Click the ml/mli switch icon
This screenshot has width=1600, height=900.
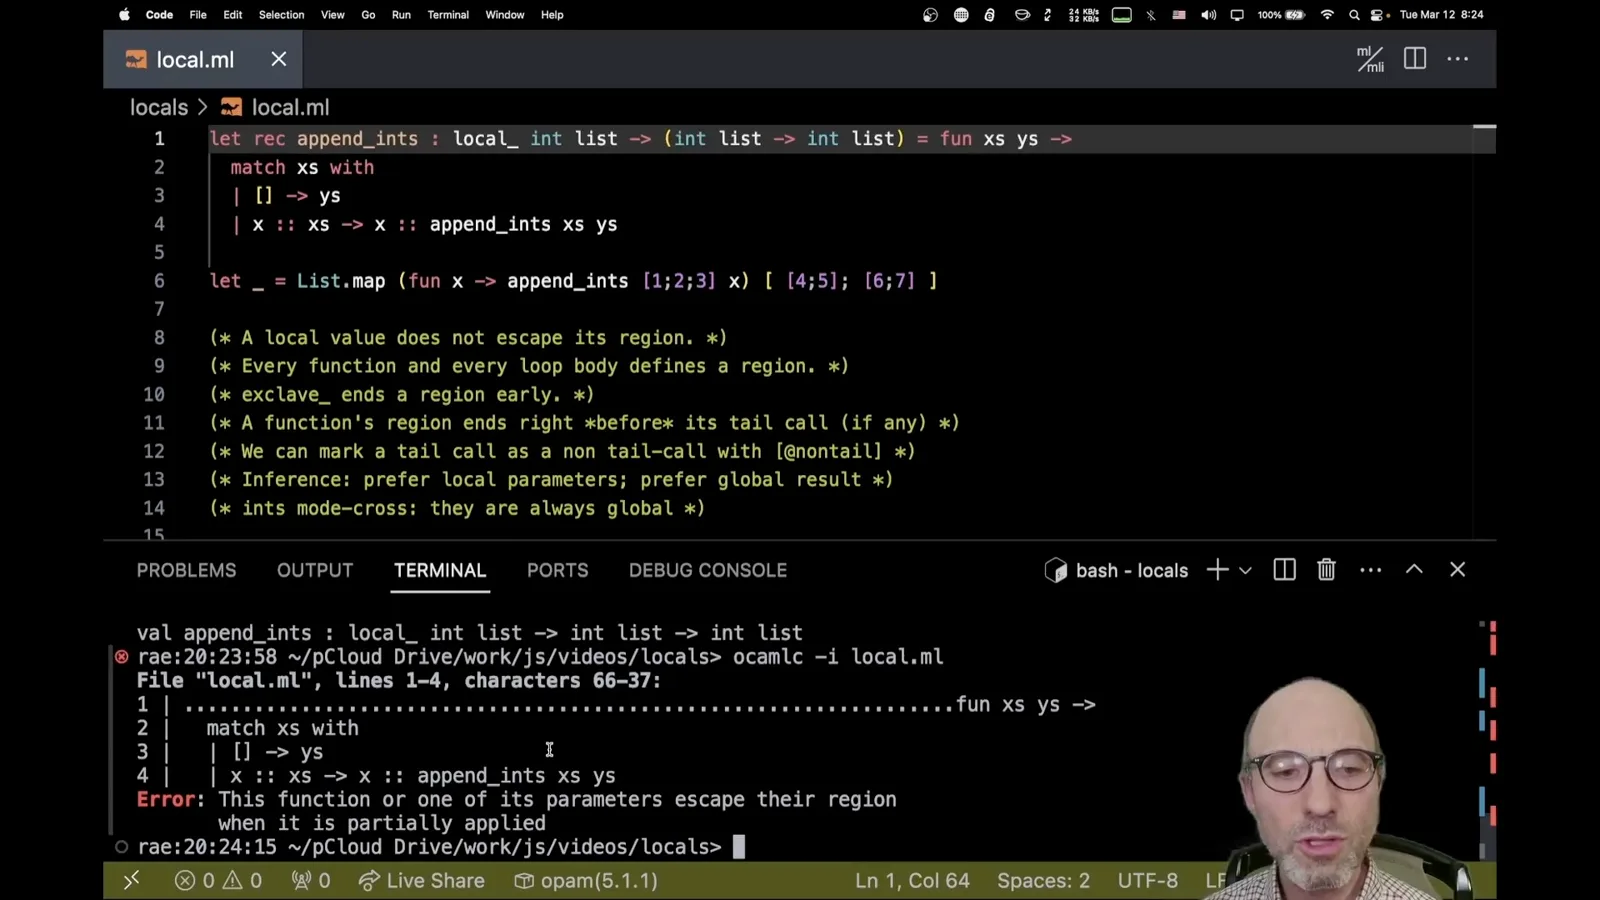(x=1370, y=59)
